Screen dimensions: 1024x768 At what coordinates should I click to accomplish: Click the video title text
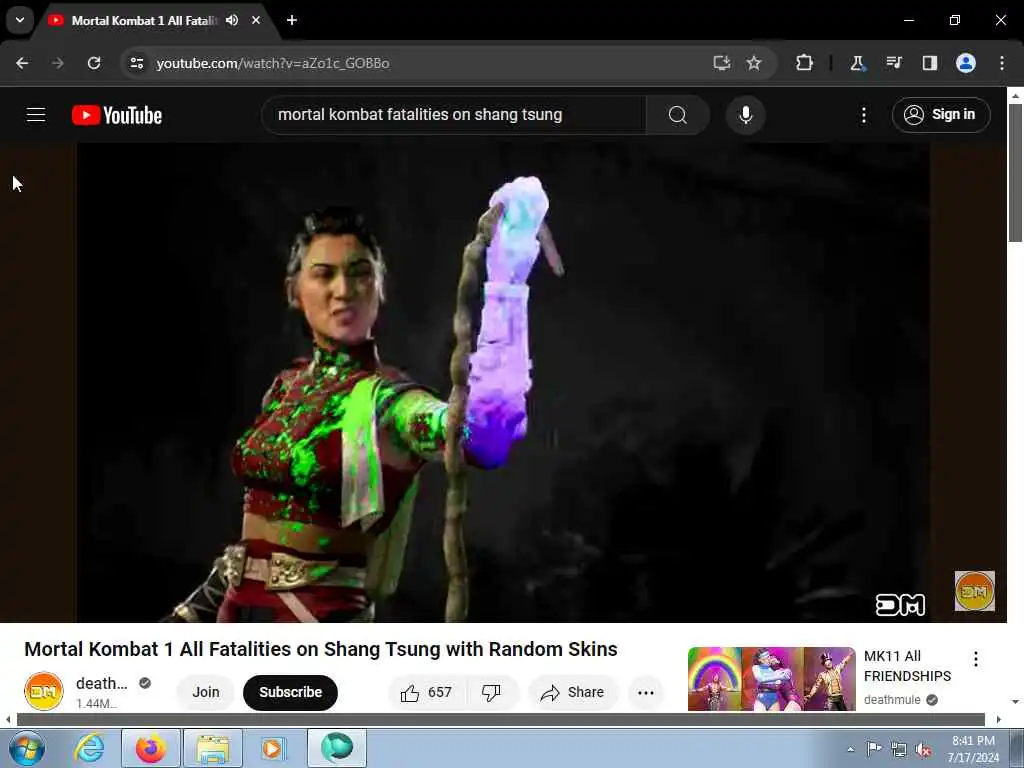321,649
